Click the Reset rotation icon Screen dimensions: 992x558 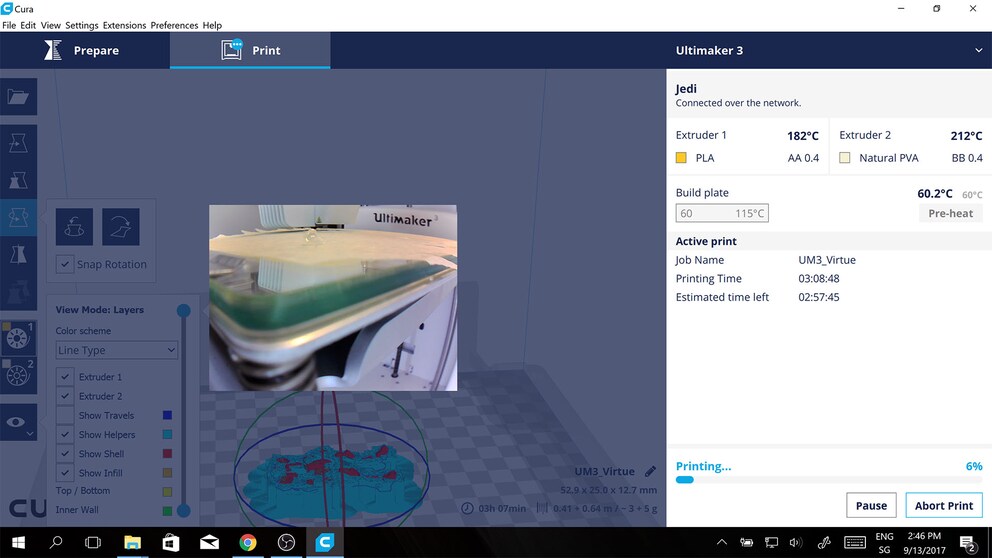pos(75,226)
